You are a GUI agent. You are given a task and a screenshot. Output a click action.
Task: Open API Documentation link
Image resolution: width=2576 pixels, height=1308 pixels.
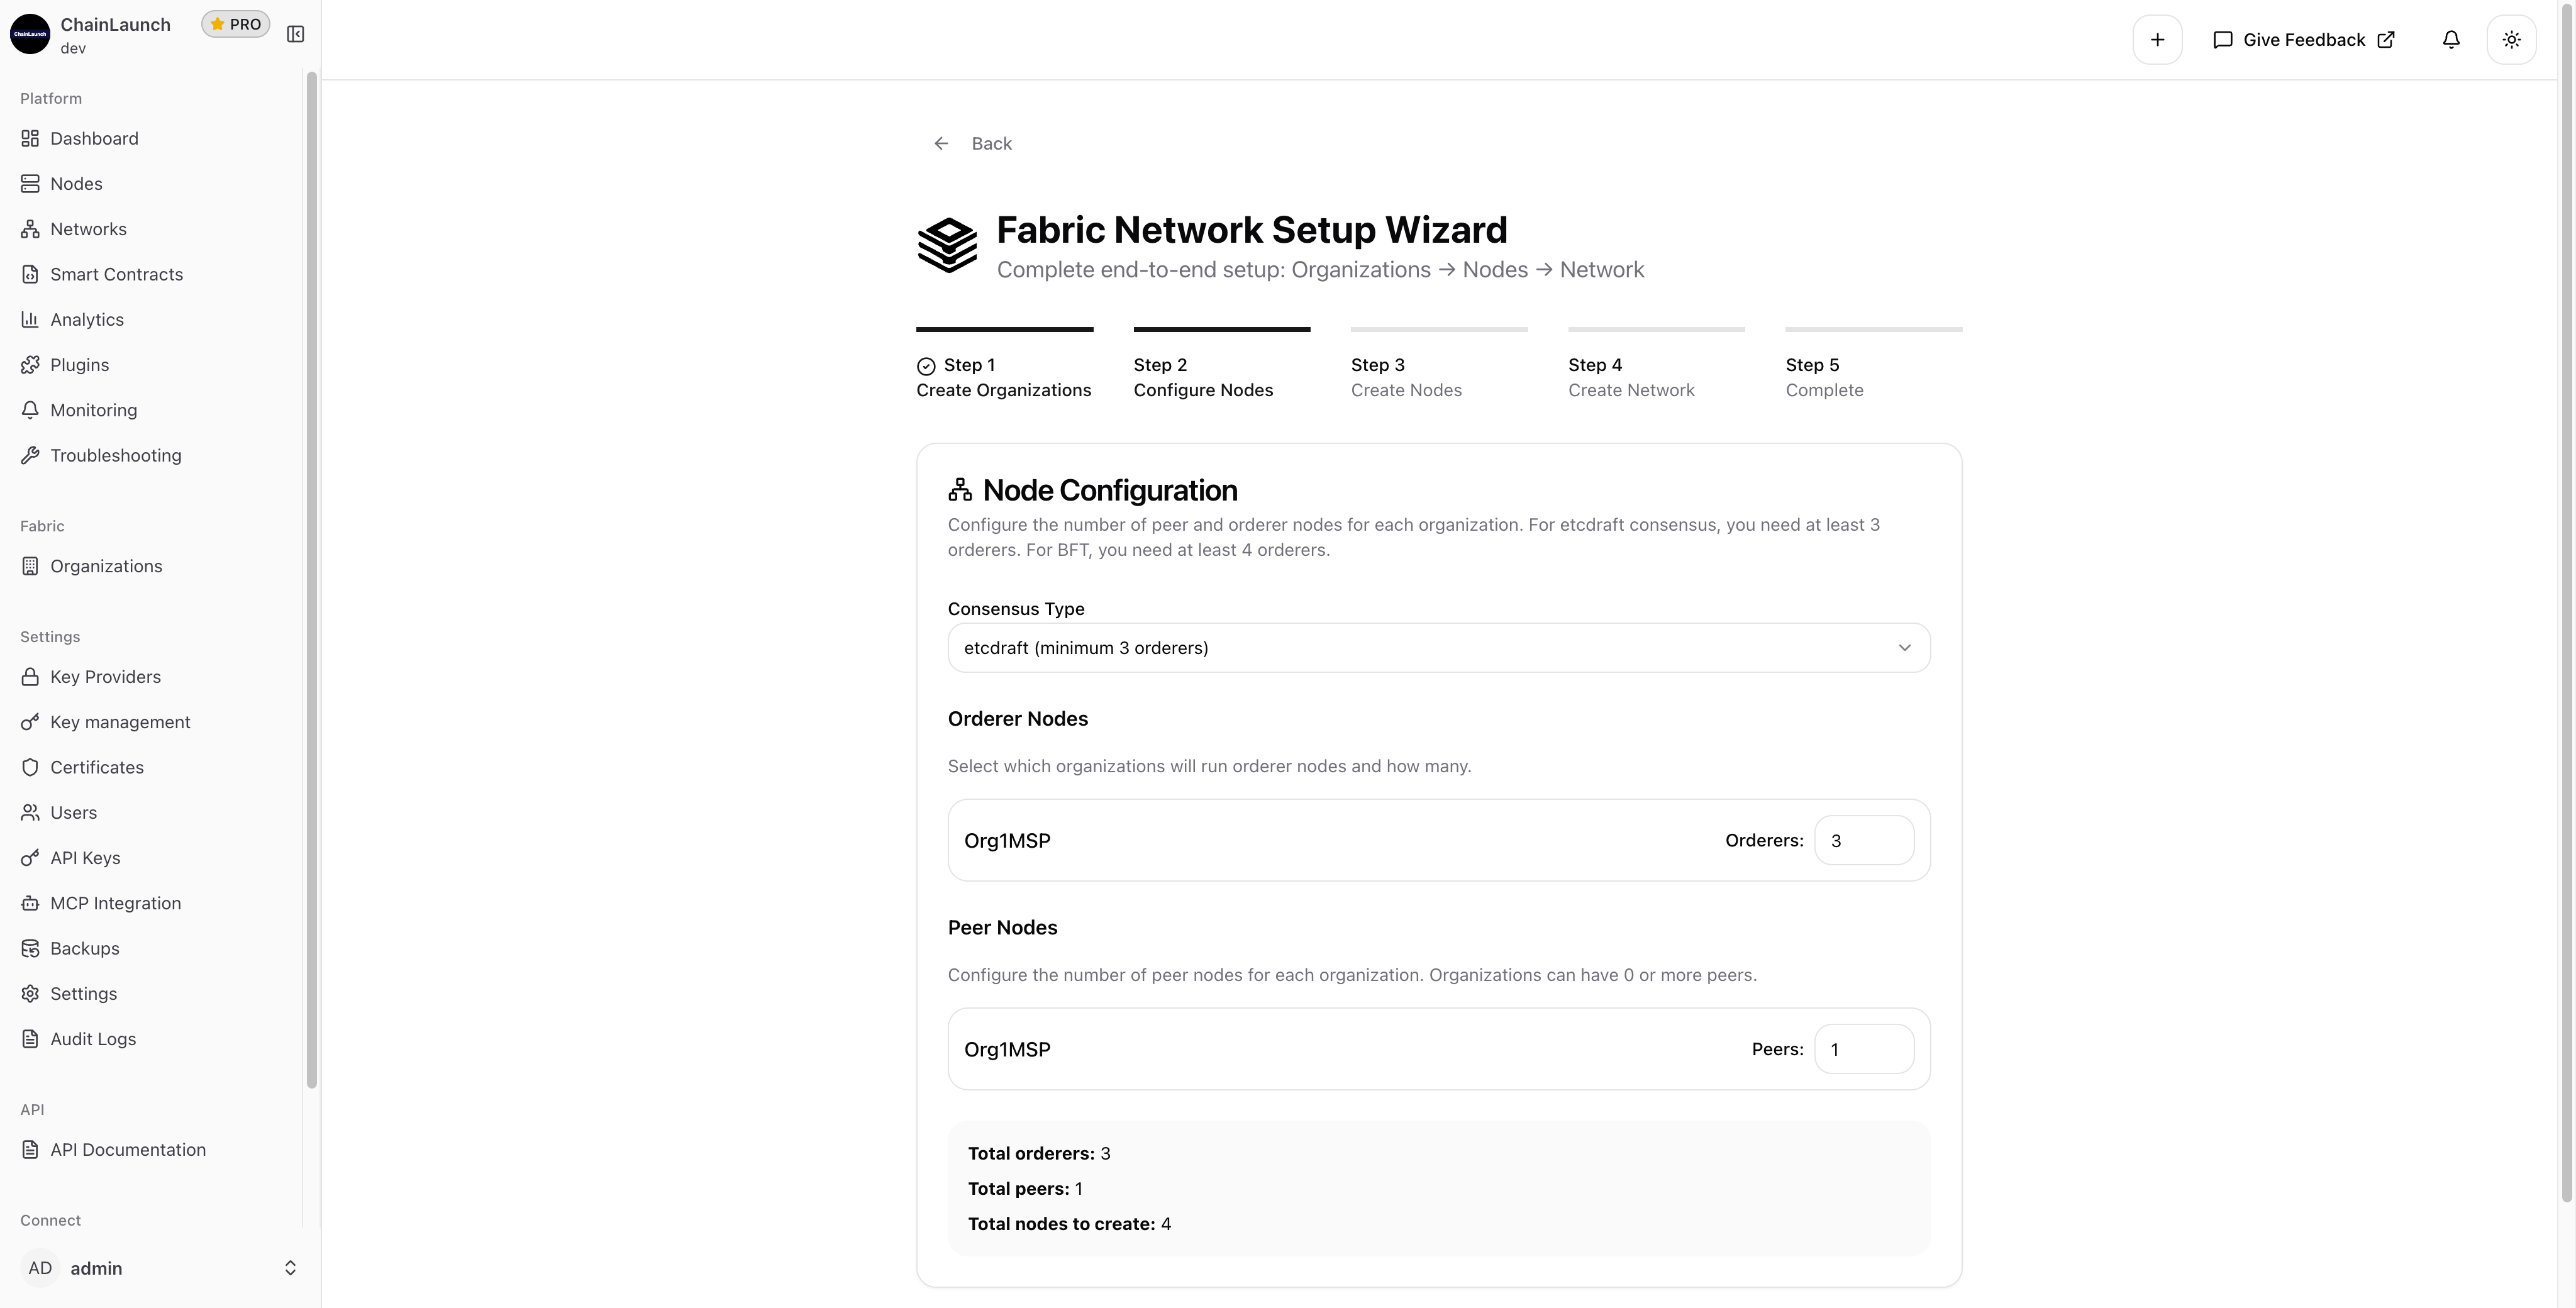(128, 1150)
